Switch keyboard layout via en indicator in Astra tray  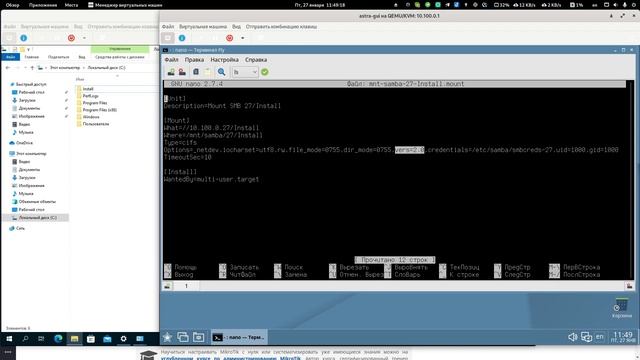600,337
